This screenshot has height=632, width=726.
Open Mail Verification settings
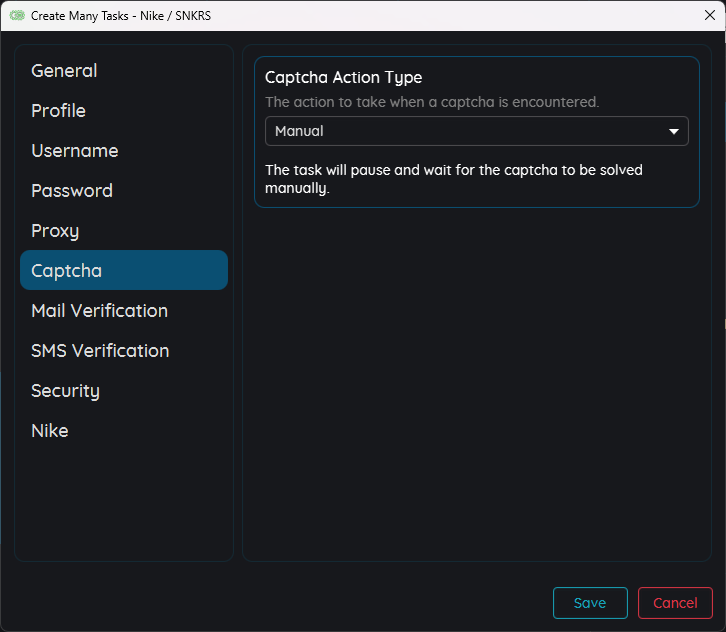(99, 311)
